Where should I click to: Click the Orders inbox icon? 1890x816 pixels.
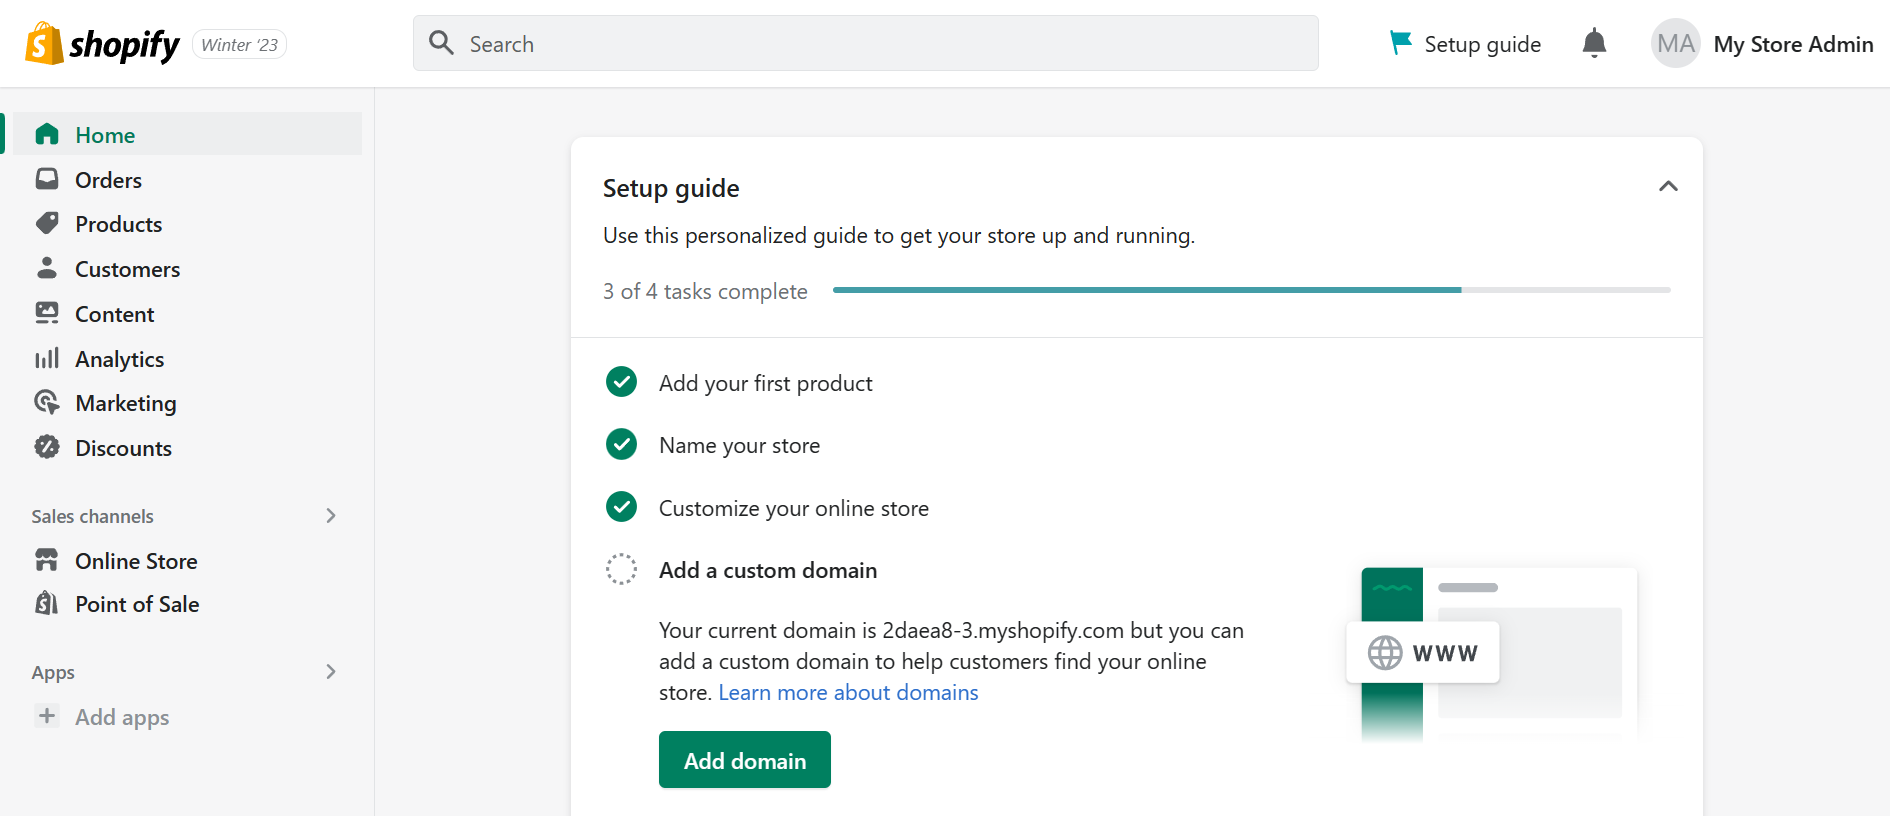point(47,179)
